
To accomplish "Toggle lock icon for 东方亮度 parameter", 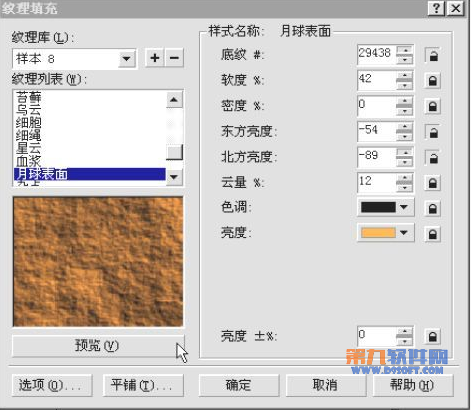I will (433, 132).
